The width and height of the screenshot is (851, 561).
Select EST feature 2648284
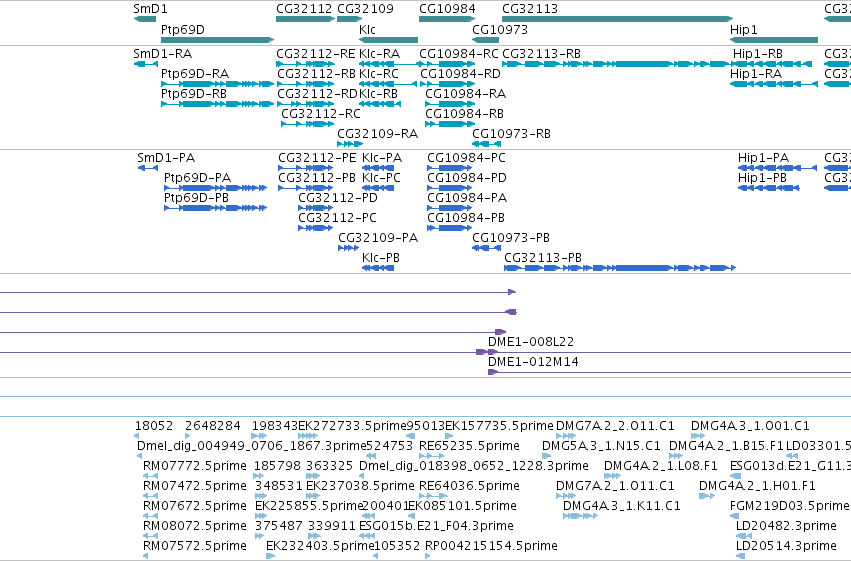[x=213, y=426]
